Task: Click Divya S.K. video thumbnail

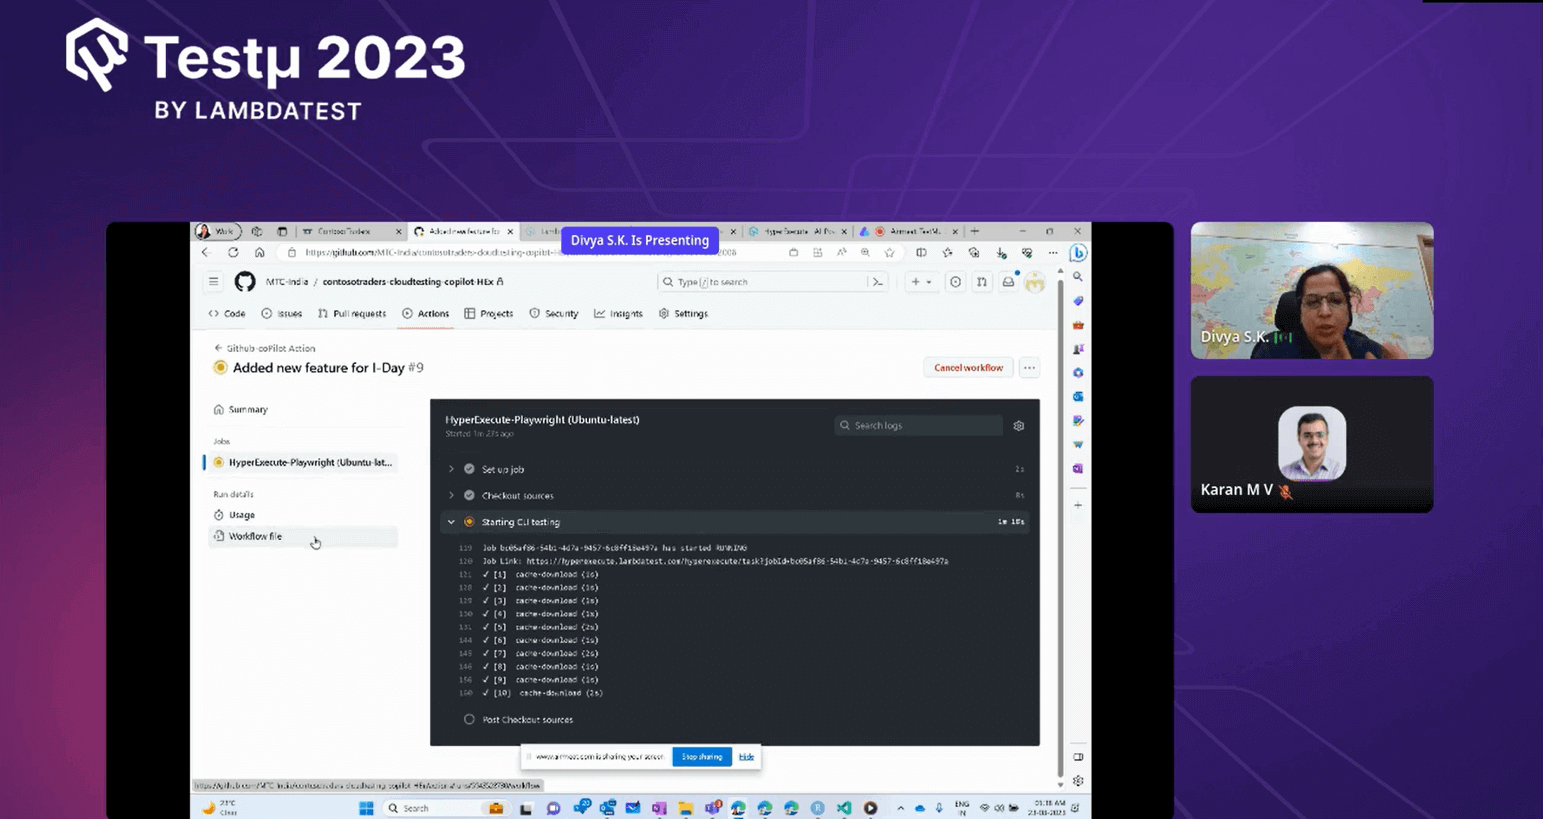Action: (x=1312, y=291)
